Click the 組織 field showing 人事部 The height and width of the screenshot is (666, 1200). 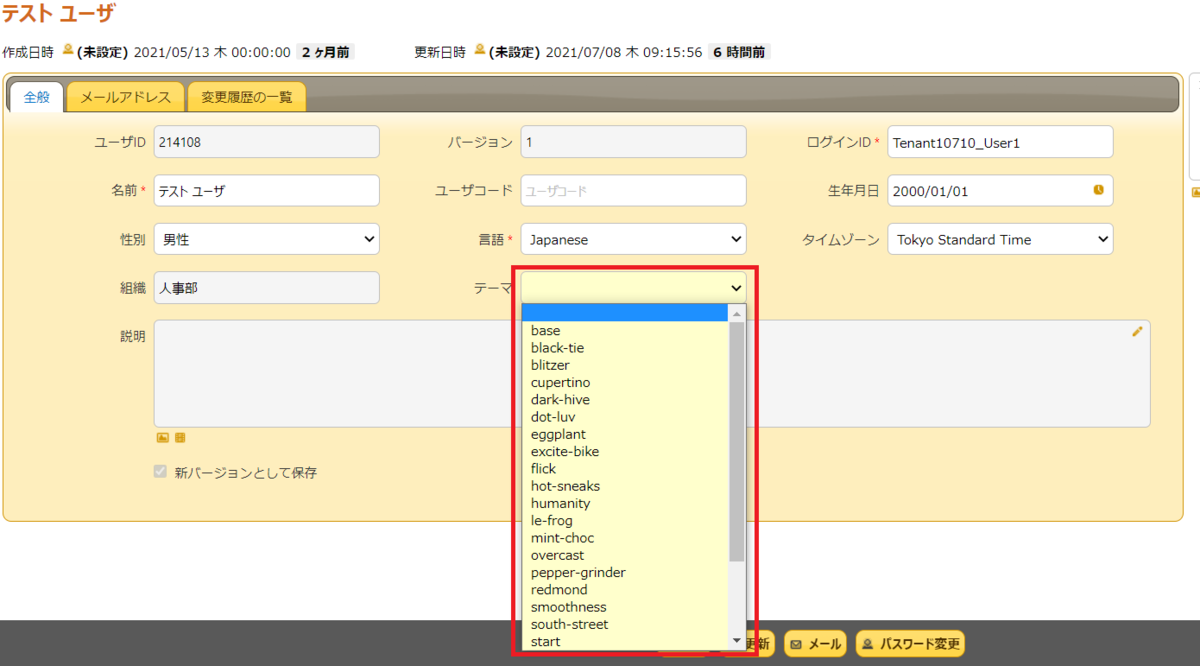(267, 288)
